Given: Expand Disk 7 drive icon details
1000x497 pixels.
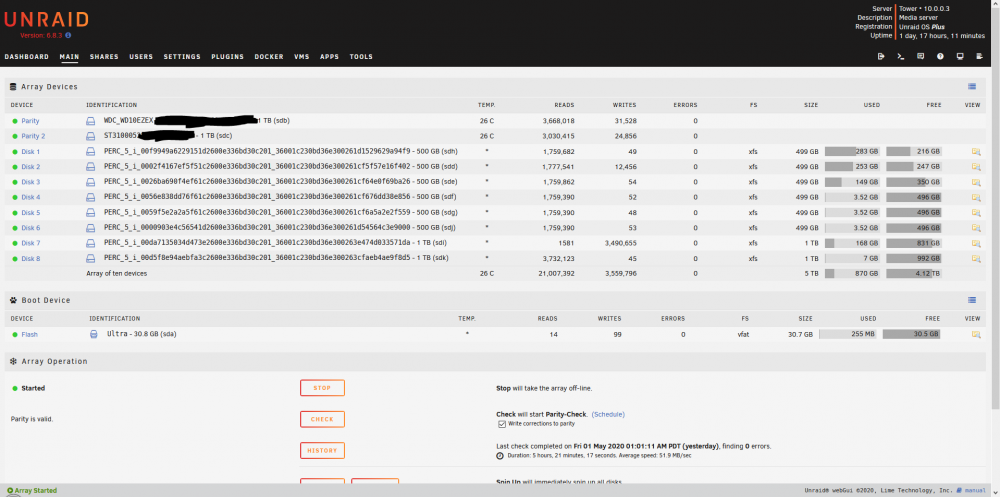Looking at the screenshot, I should pyautogui.click(x=91, y=243).
